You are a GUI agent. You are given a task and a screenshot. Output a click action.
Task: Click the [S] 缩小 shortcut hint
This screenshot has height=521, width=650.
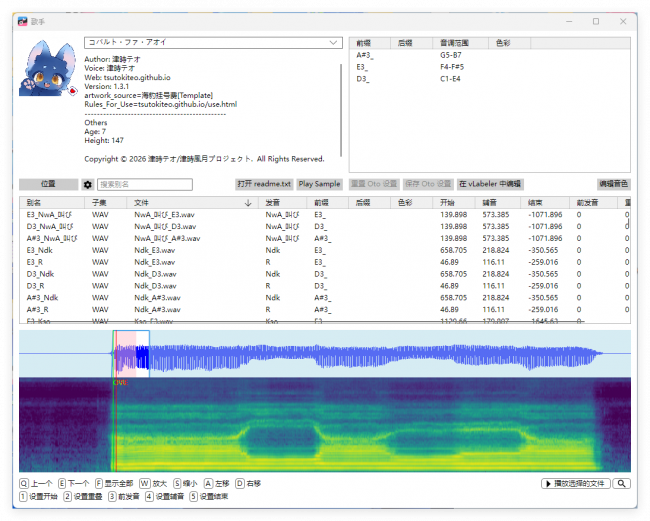[x=185, y=484]
